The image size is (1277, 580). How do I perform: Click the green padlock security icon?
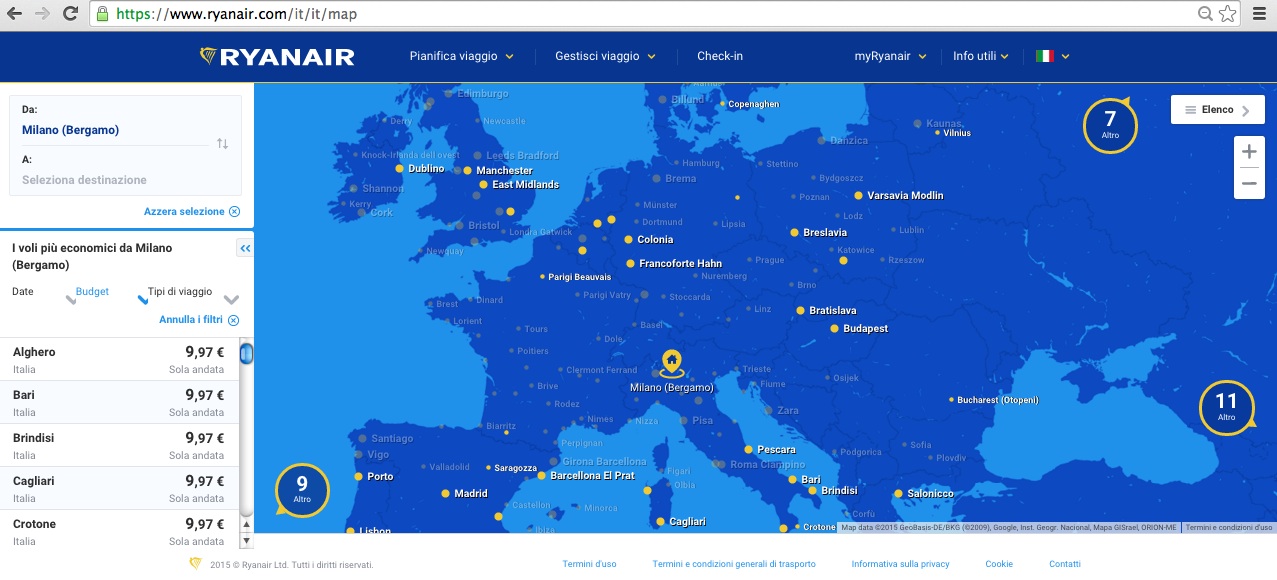102,14
